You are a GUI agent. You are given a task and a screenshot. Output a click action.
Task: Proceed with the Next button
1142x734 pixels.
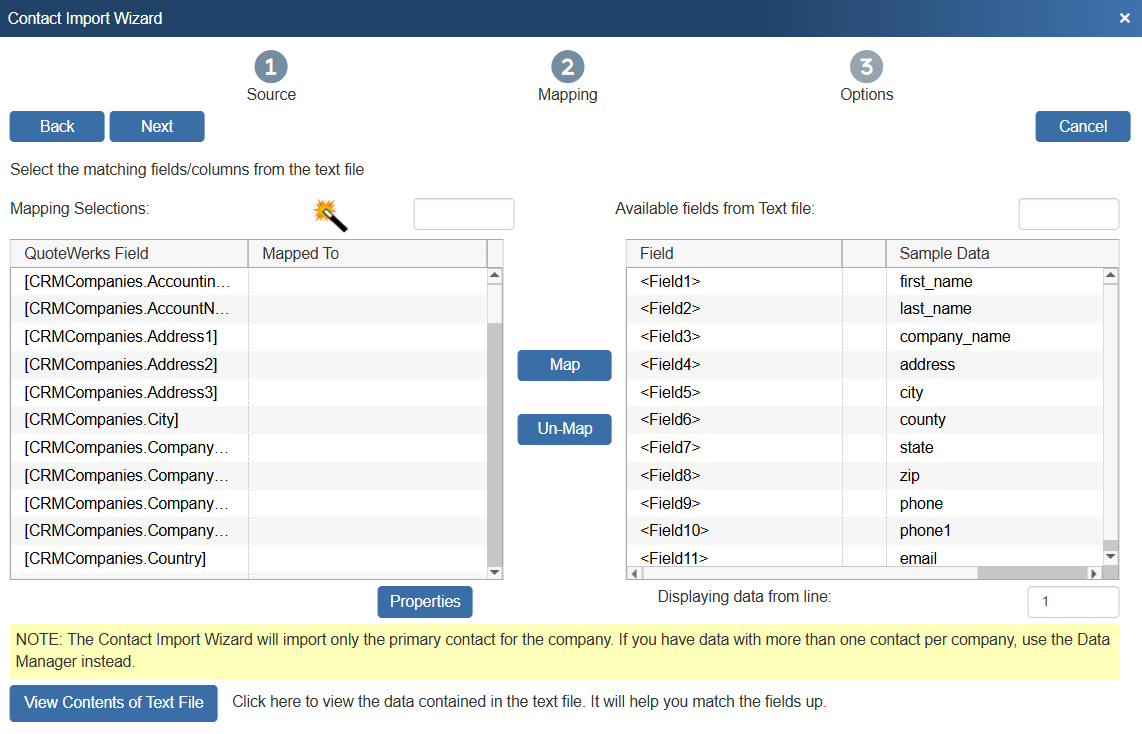[x=157, y=126]
